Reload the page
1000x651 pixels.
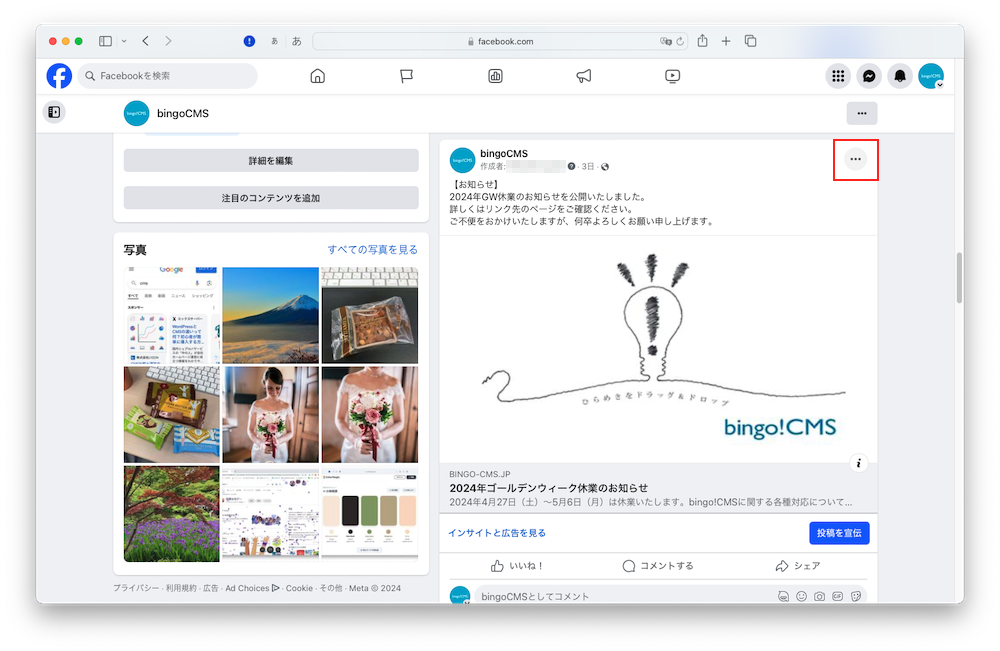click(x=680, y=41)
